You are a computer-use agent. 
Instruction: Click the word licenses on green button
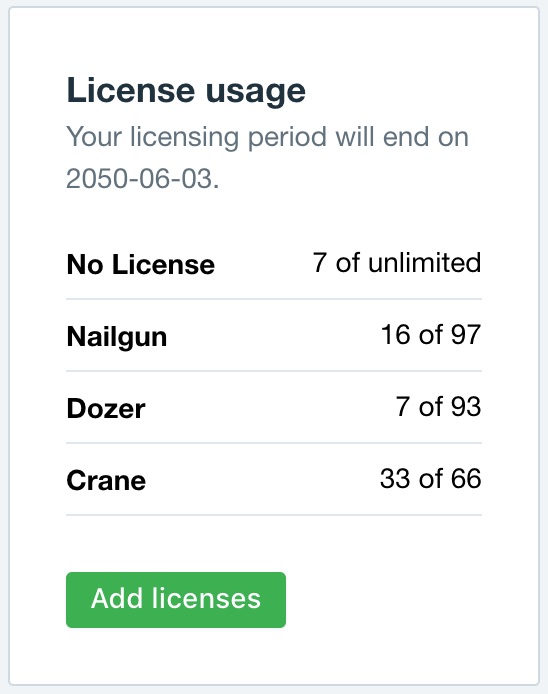tap(206, 599)
